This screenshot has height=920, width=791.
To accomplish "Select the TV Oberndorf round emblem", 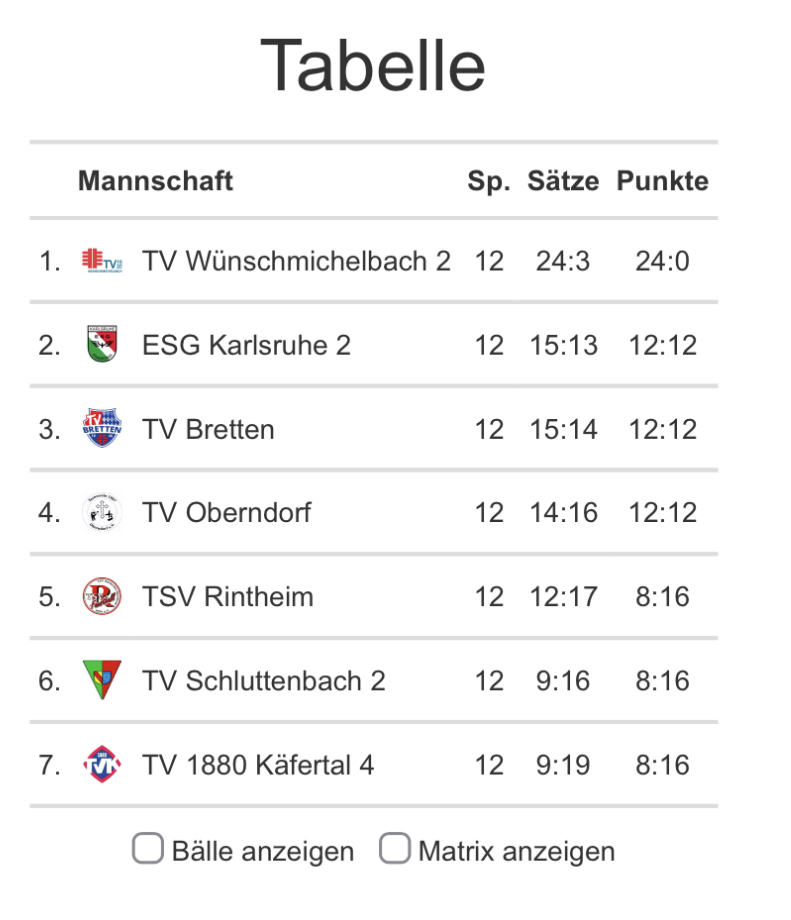I will 102,512.
